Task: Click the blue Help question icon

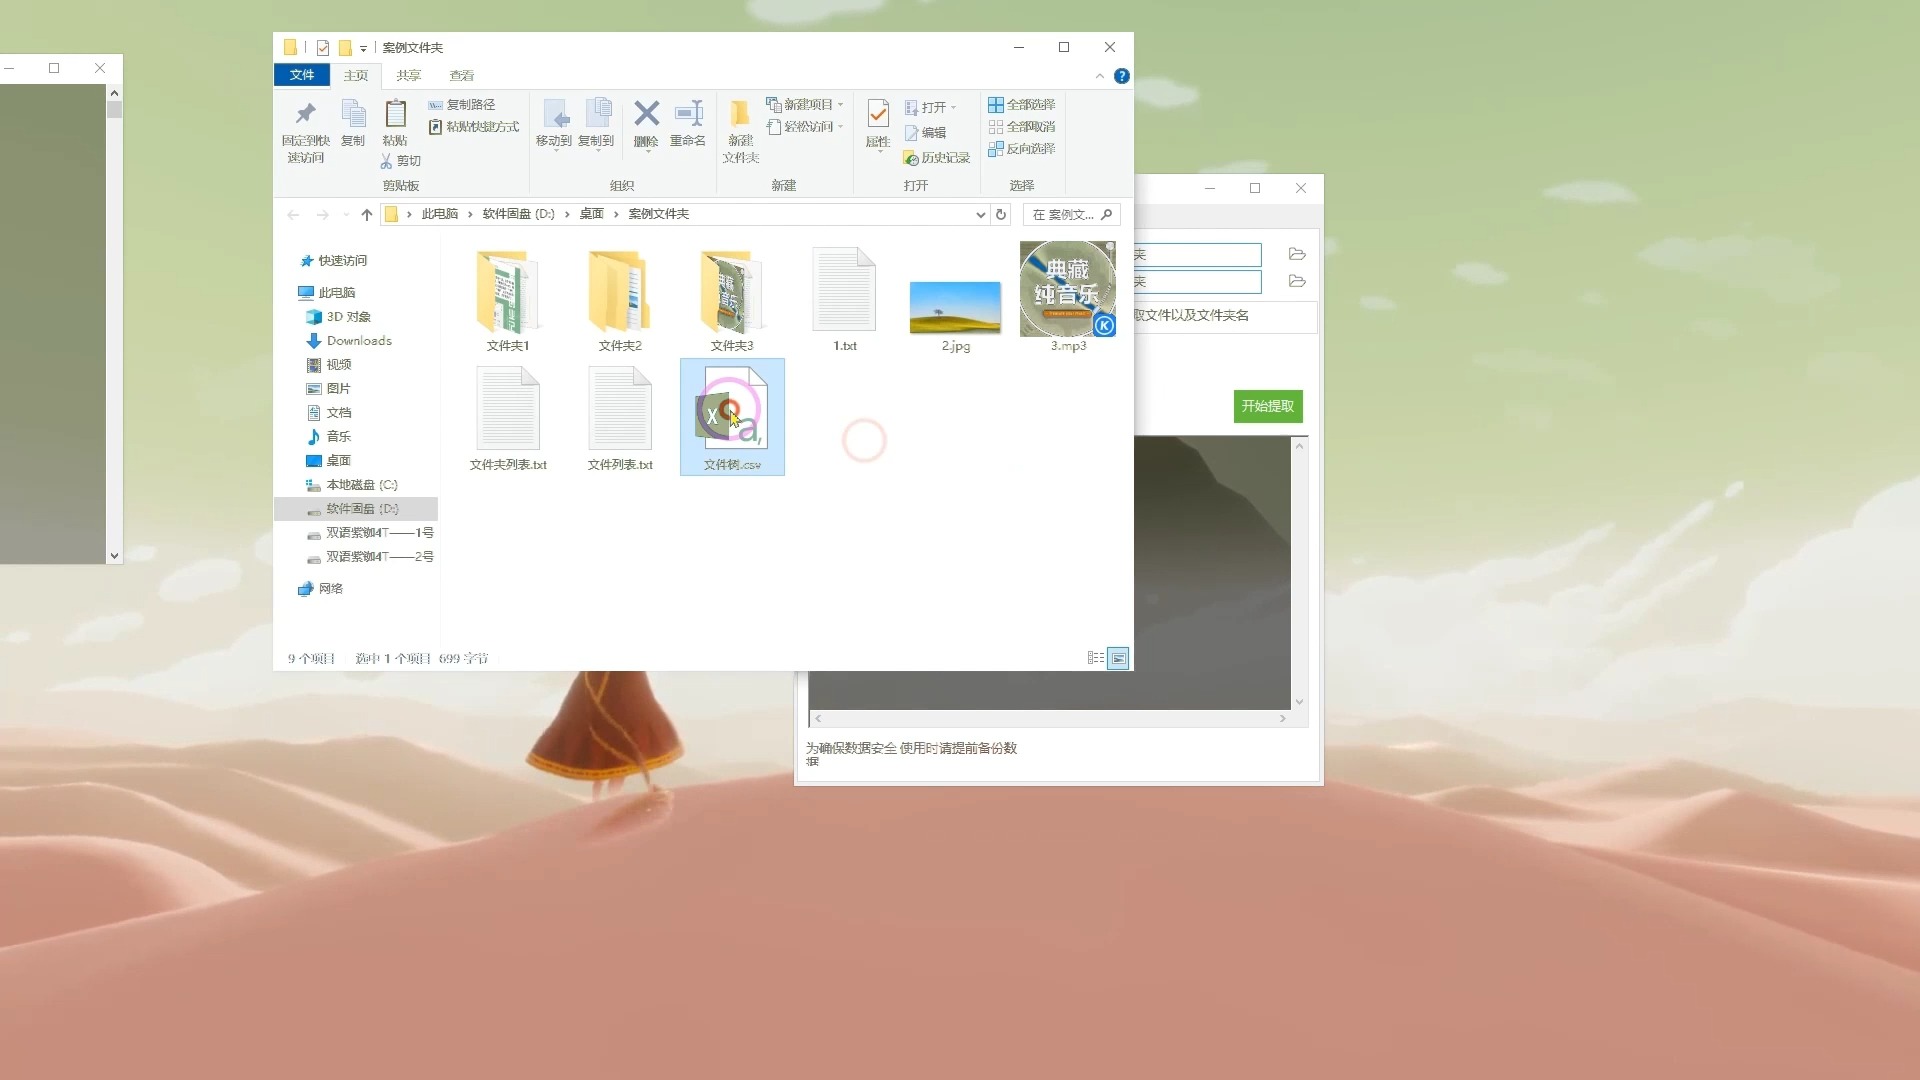Action: (1122, 76)
